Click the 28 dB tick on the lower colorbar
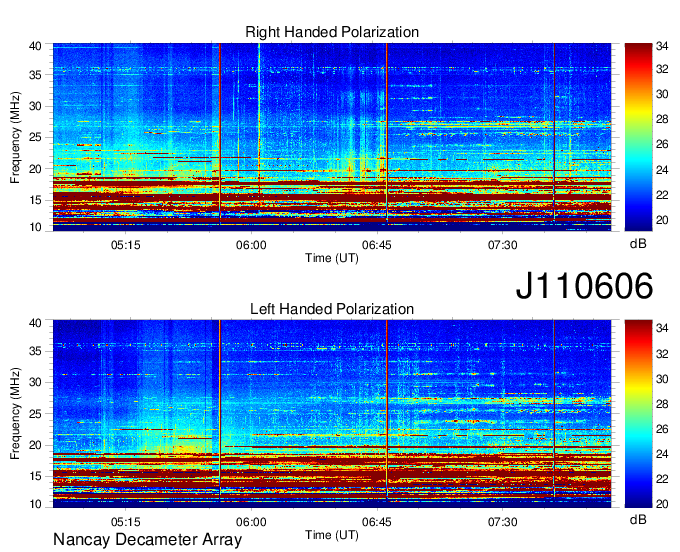Screen dimensions: 680x552 (662, 404)
